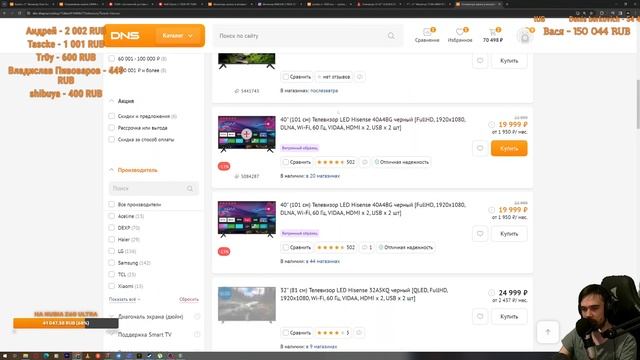Check the 60 001 - 100 000 ₽ price filter
This screenshot has width=640, height=360.
pos(111,59)
